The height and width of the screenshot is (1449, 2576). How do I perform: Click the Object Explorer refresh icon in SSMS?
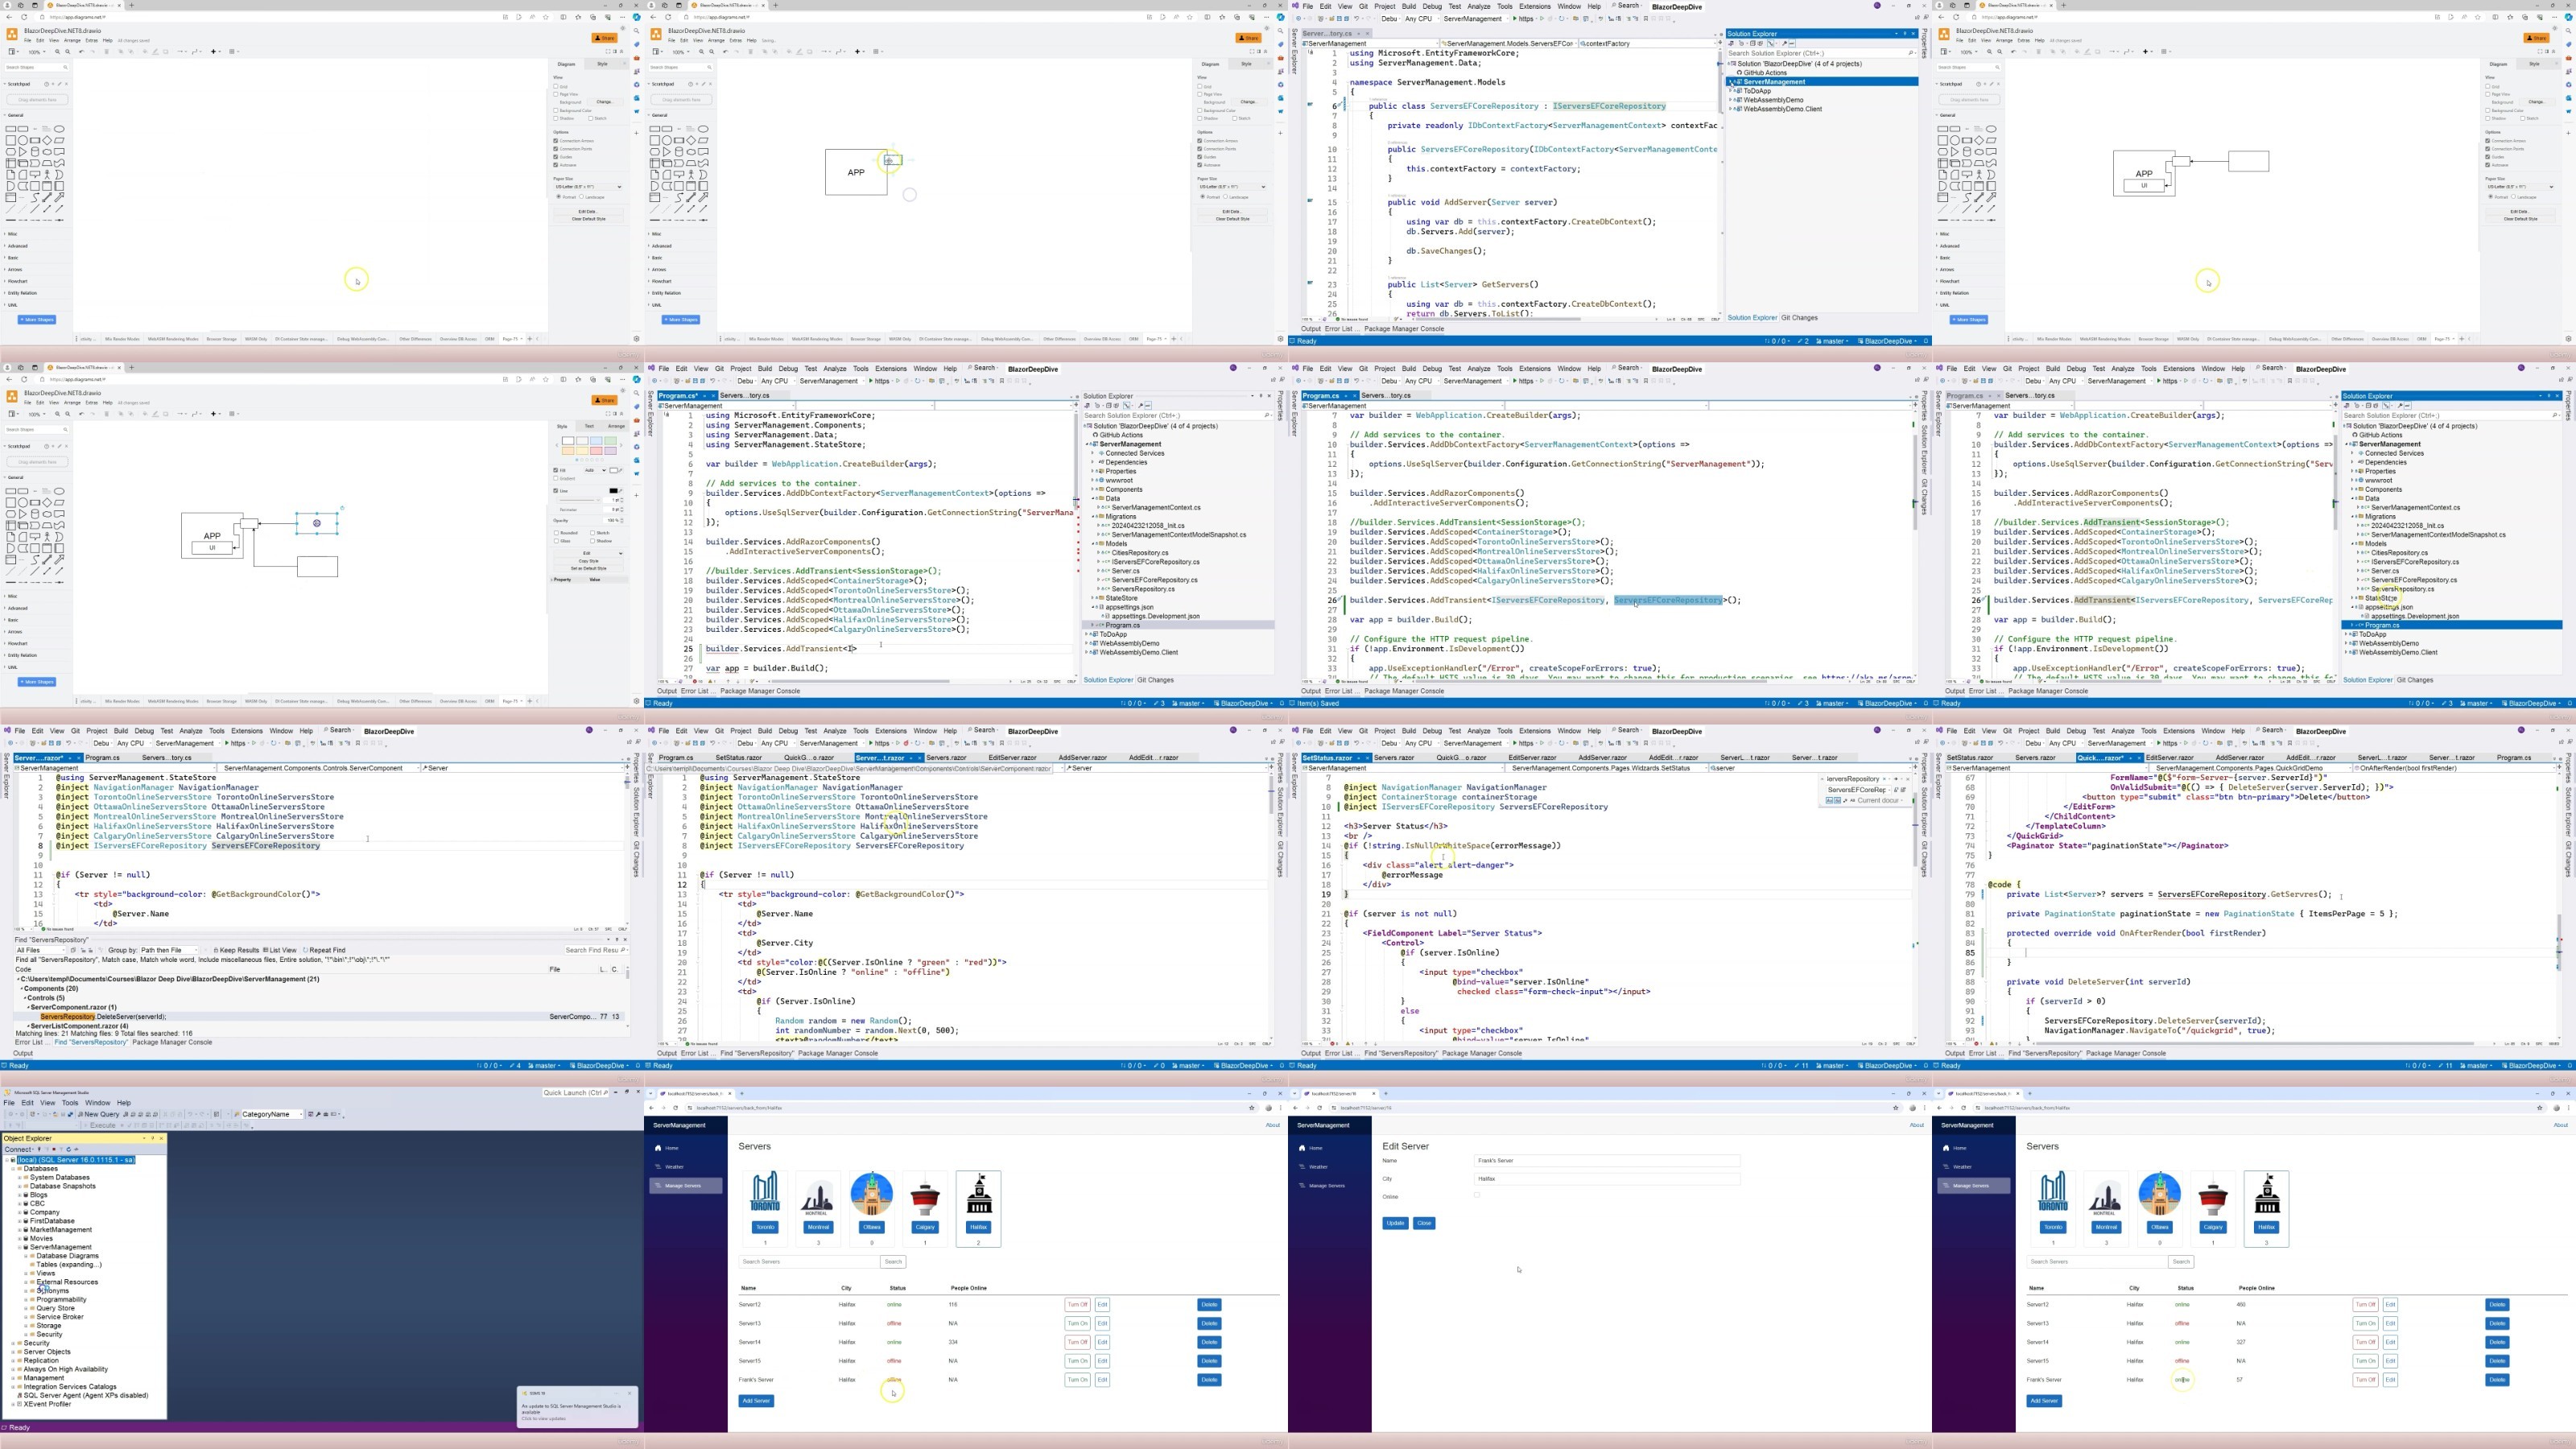[x=69, y=1149]
